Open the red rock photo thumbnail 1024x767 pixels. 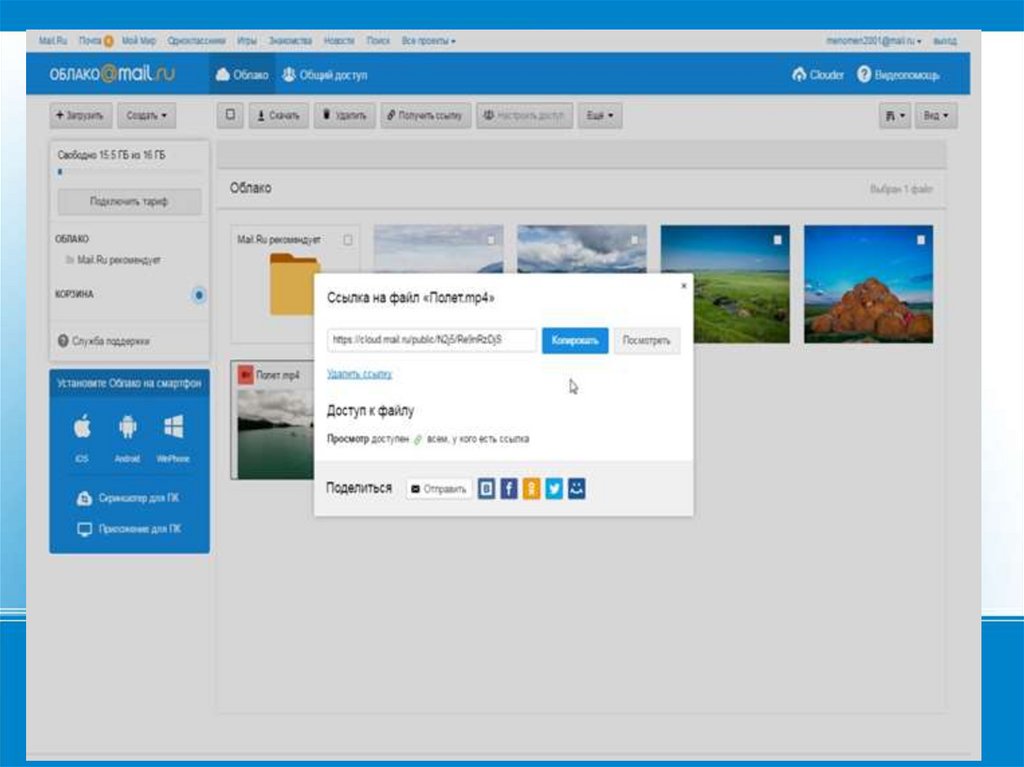869,284
